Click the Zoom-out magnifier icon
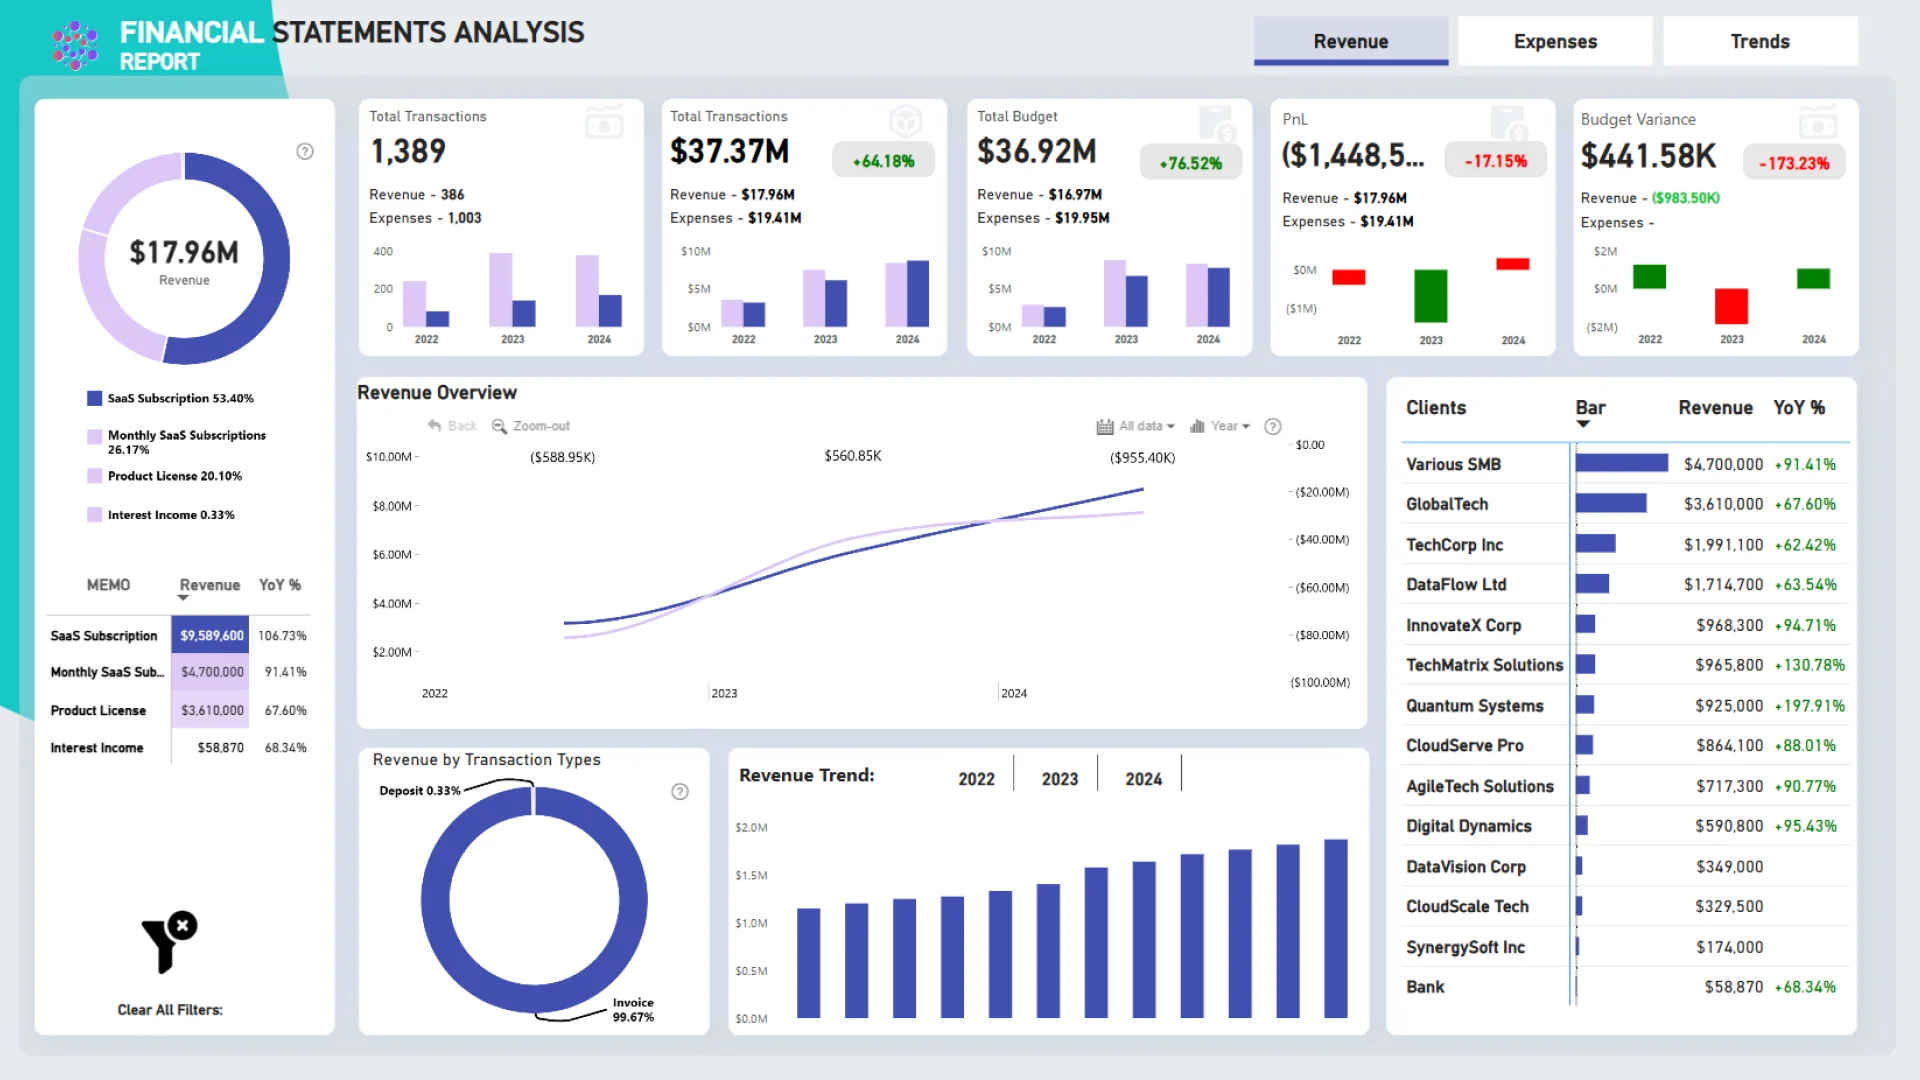The width and height of the screenshot is (1920, 1080). pos(499,427)
